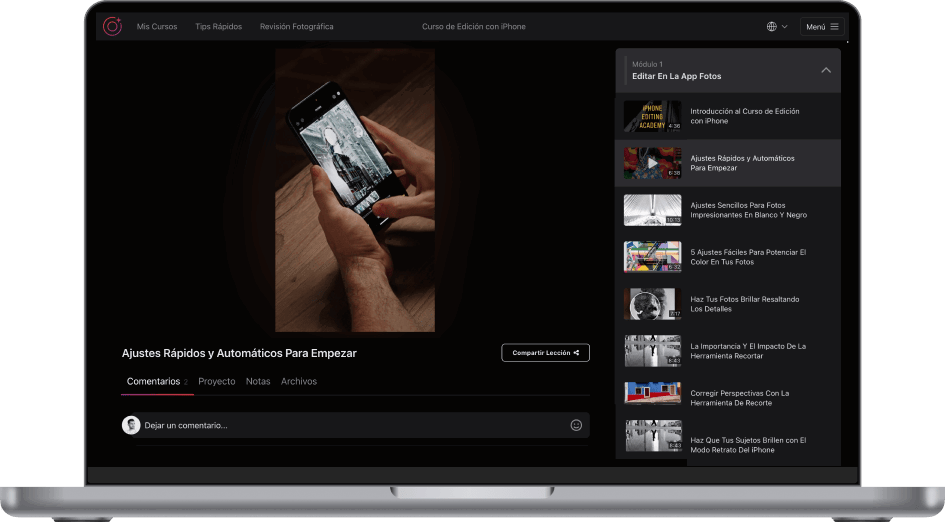Open lesson La Importancia Y El Impacto De La Herramienta Recortar
Viewport: 945px width, 522px height.
tap(728, 351)
